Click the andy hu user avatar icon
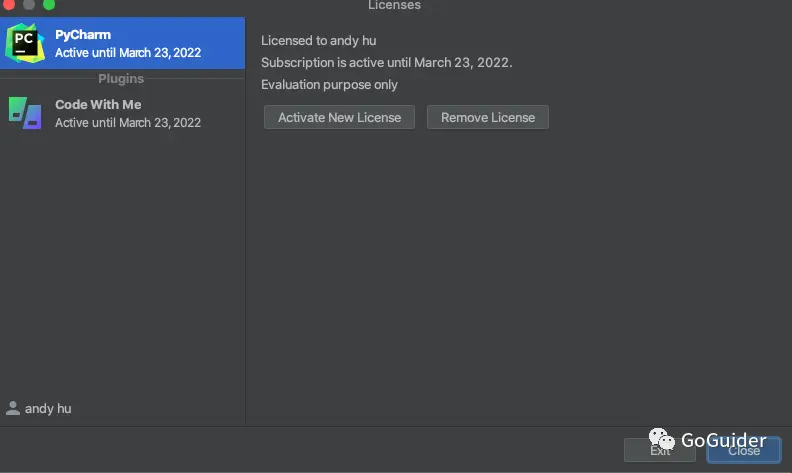Screen dimensions: 792x473 tap(13, 408)
